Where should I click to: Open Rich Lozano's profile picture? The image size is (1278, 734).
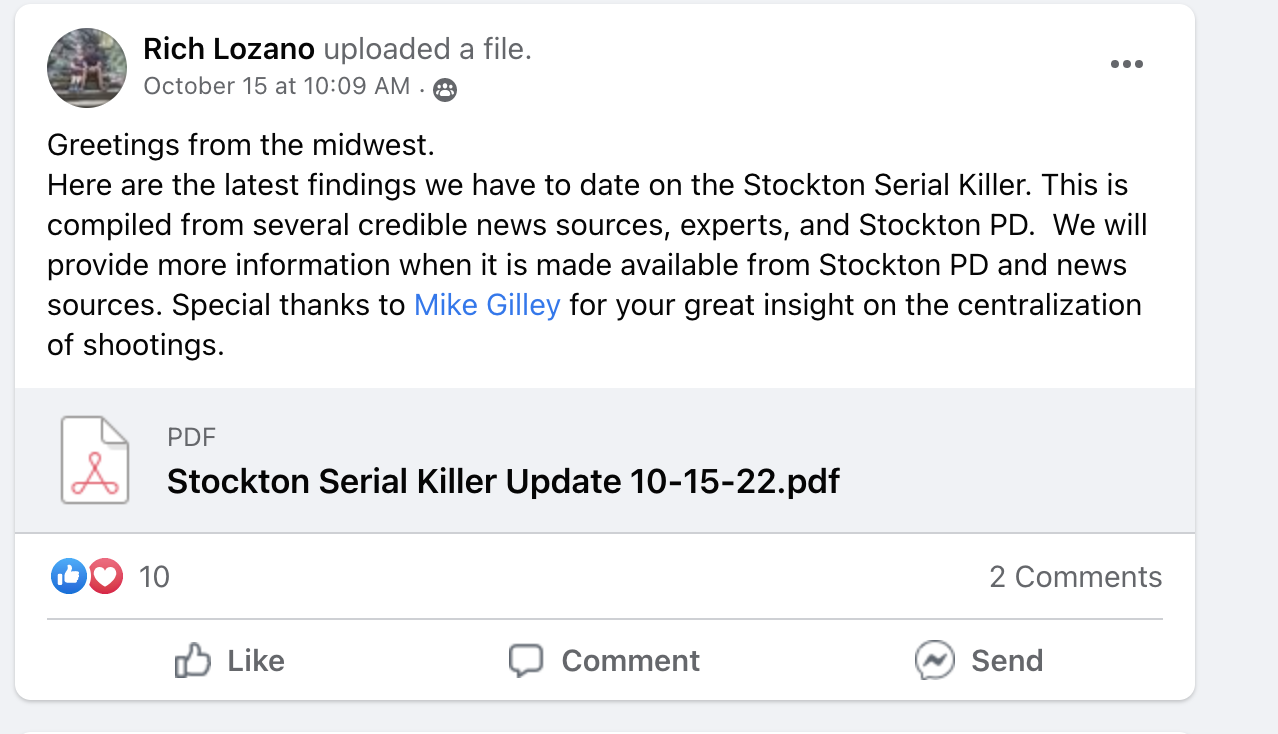coord(87,68)
